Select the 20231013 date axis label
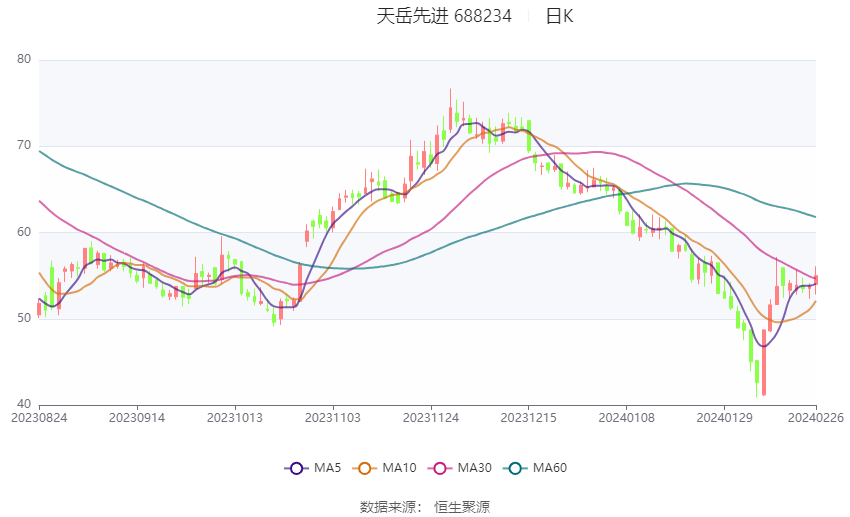Screen dimensions: 850x517 235,418
